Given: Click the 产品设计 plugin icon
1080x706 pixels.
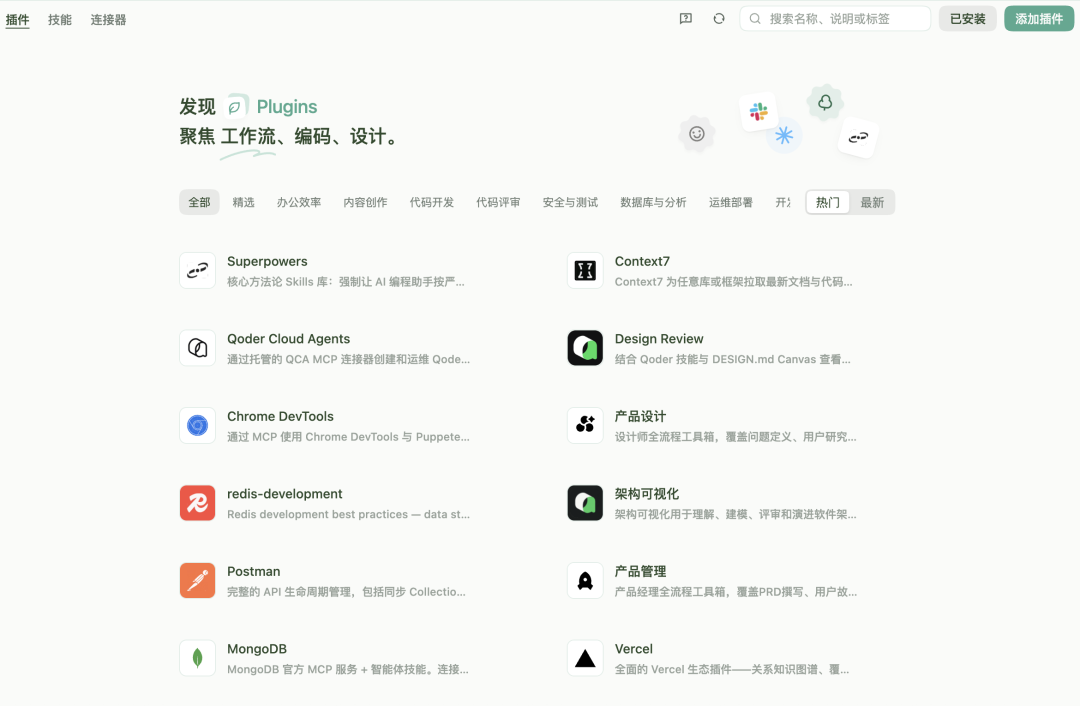Looking at the screenshot, I should pyautogui.click(x=585, y=426).
